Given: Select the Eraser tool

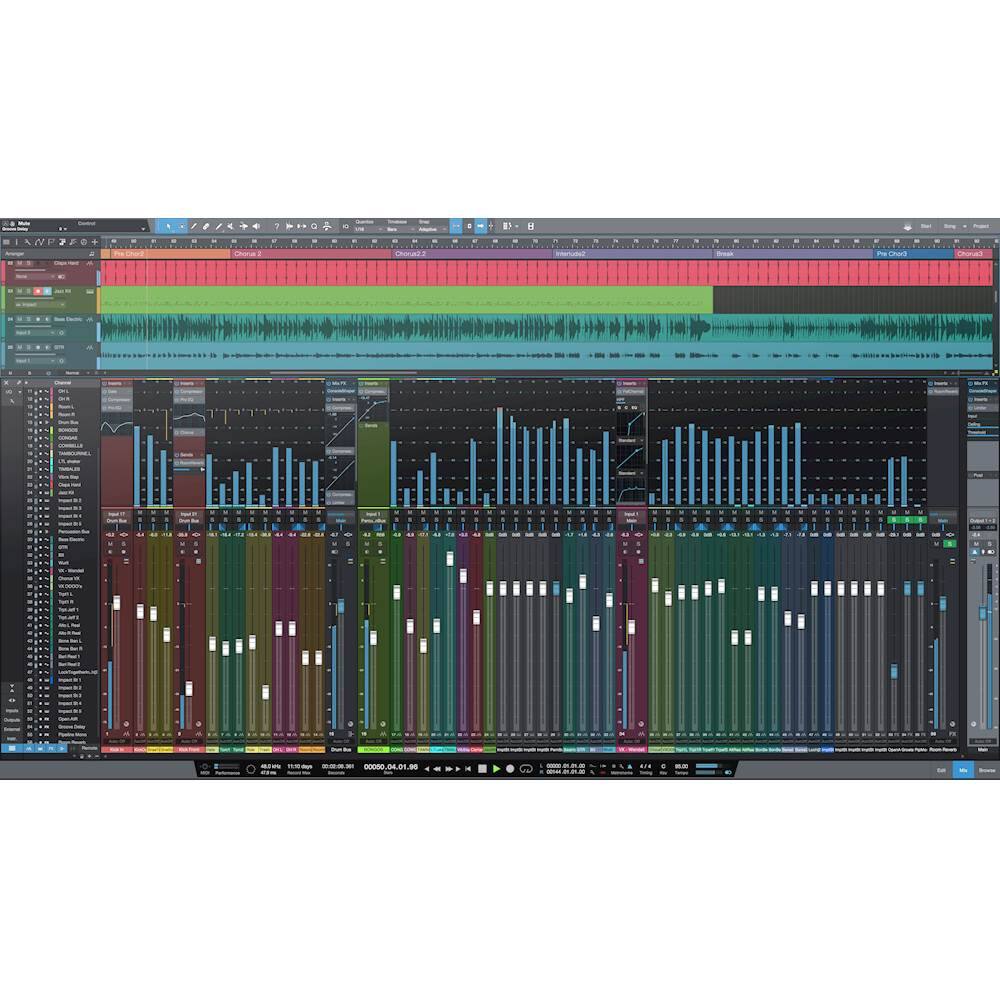Looking at the screenshot, I should coord(206,226).
